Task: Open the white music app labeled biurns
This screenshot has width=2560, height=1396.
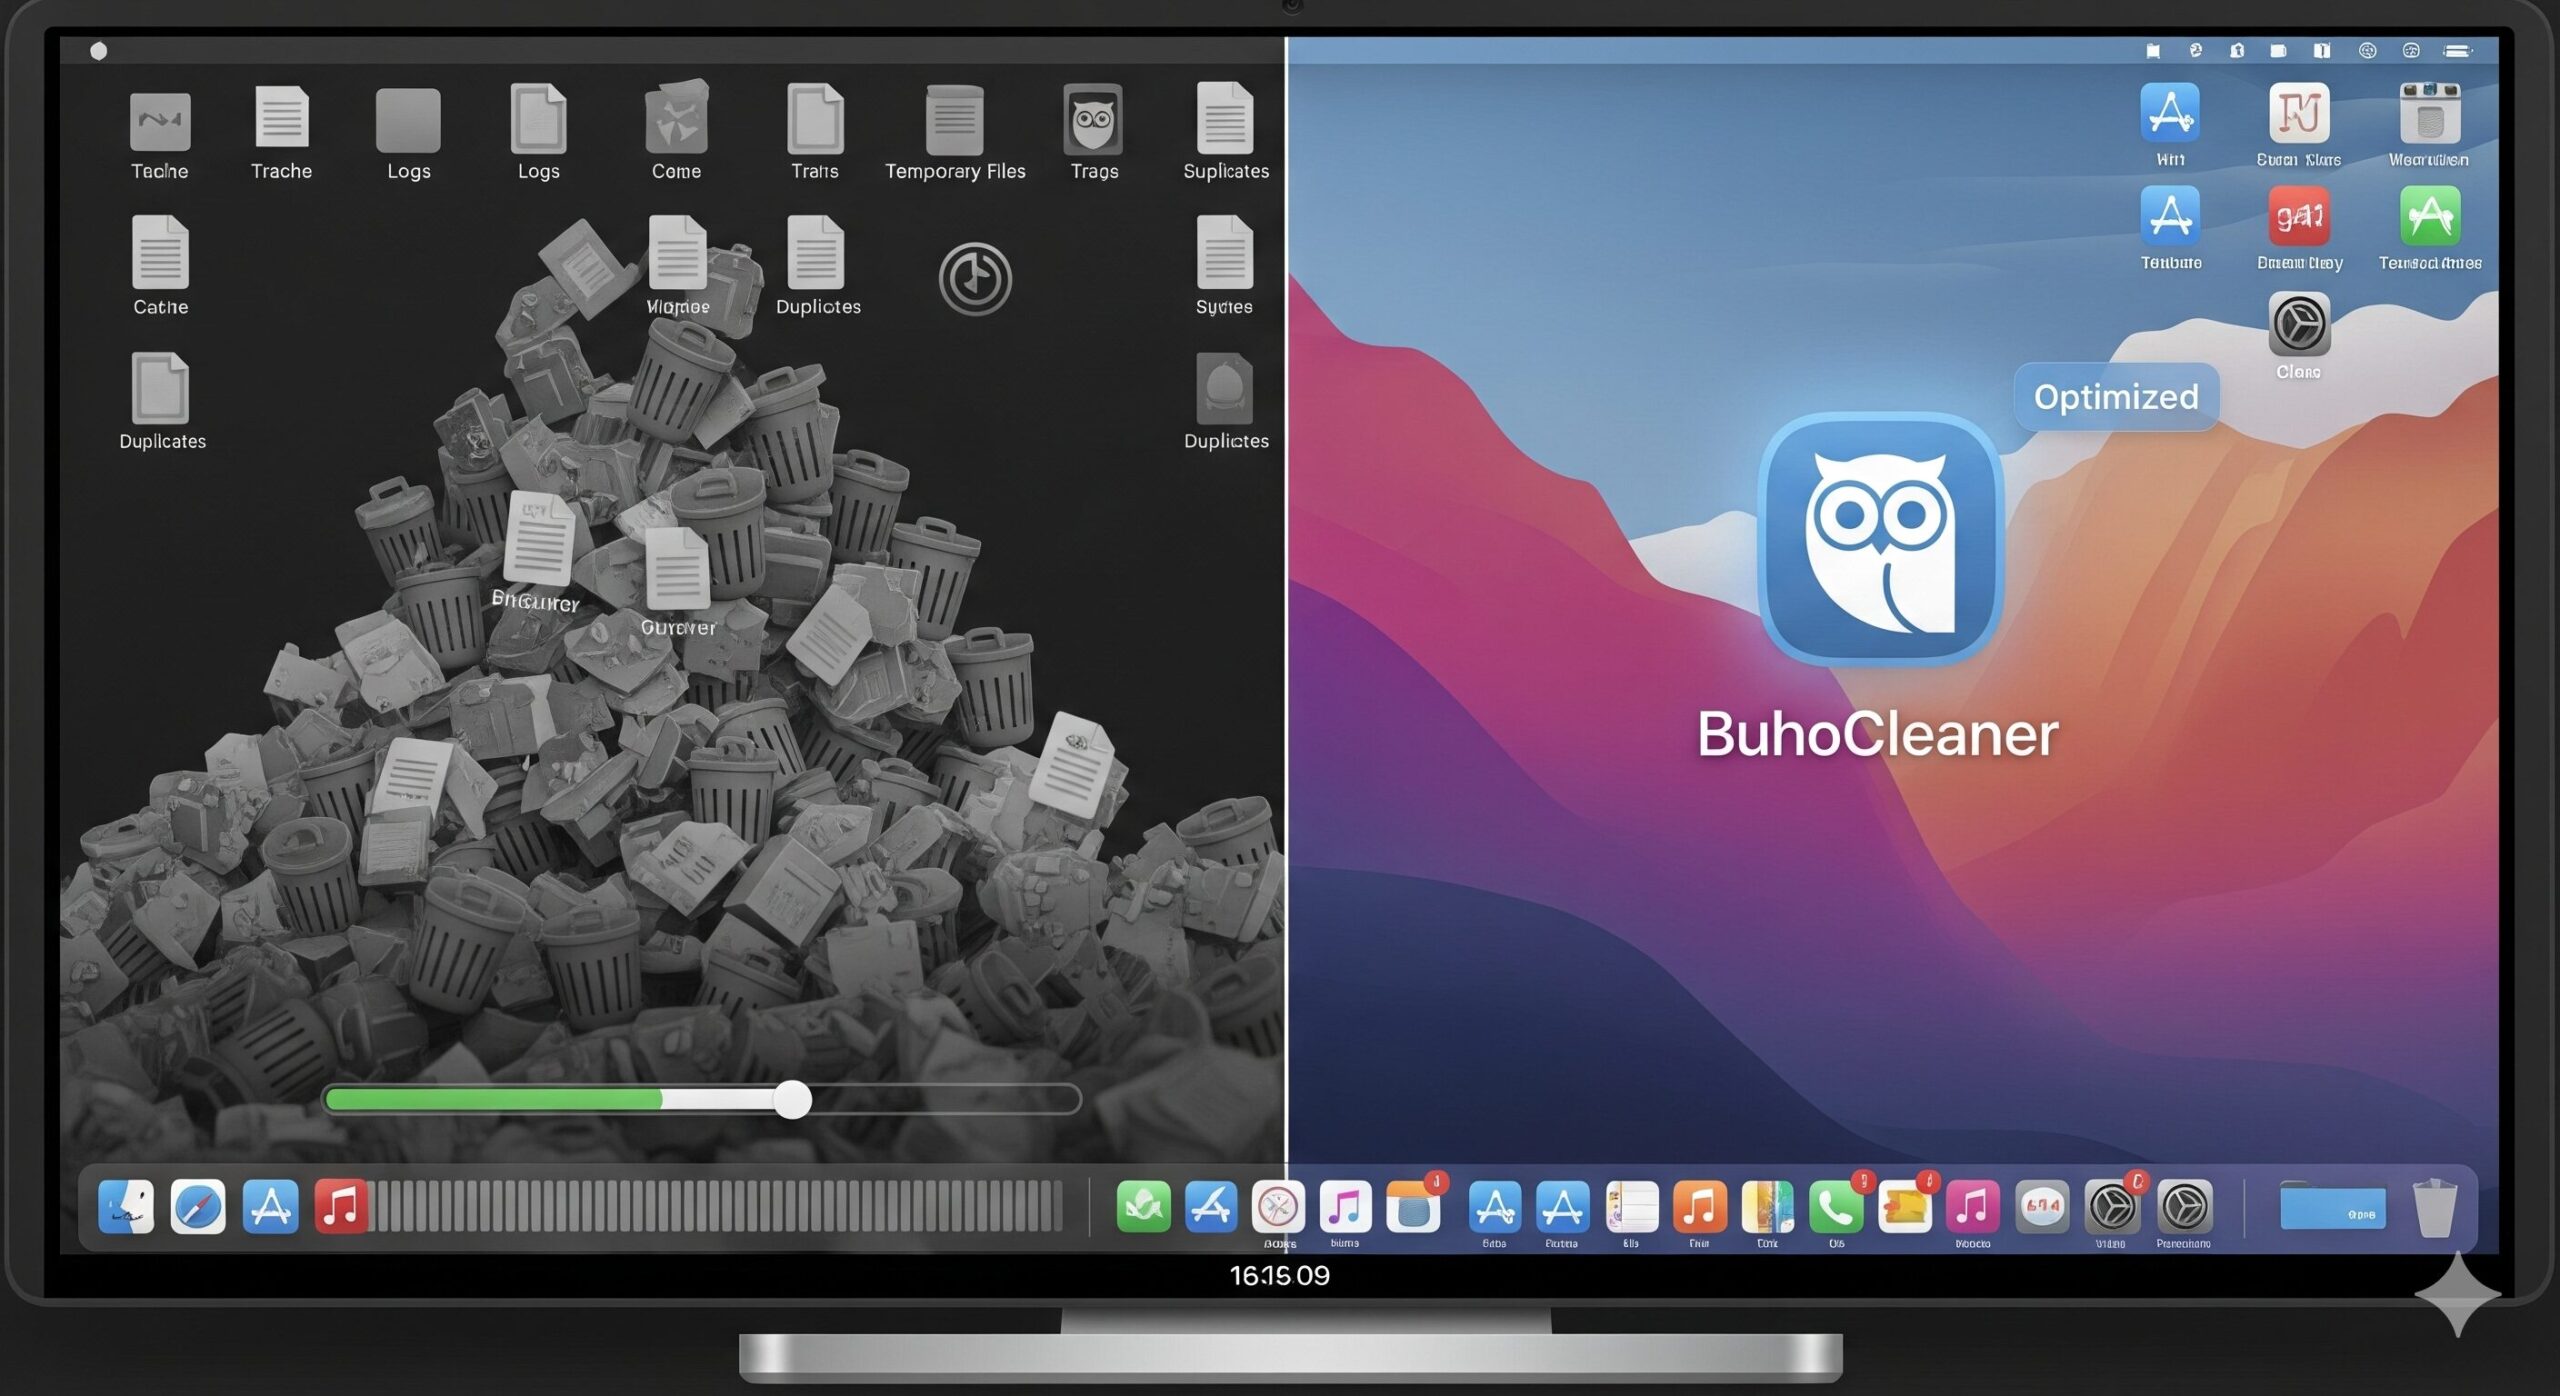Action: click(x=1345, y=1207)
